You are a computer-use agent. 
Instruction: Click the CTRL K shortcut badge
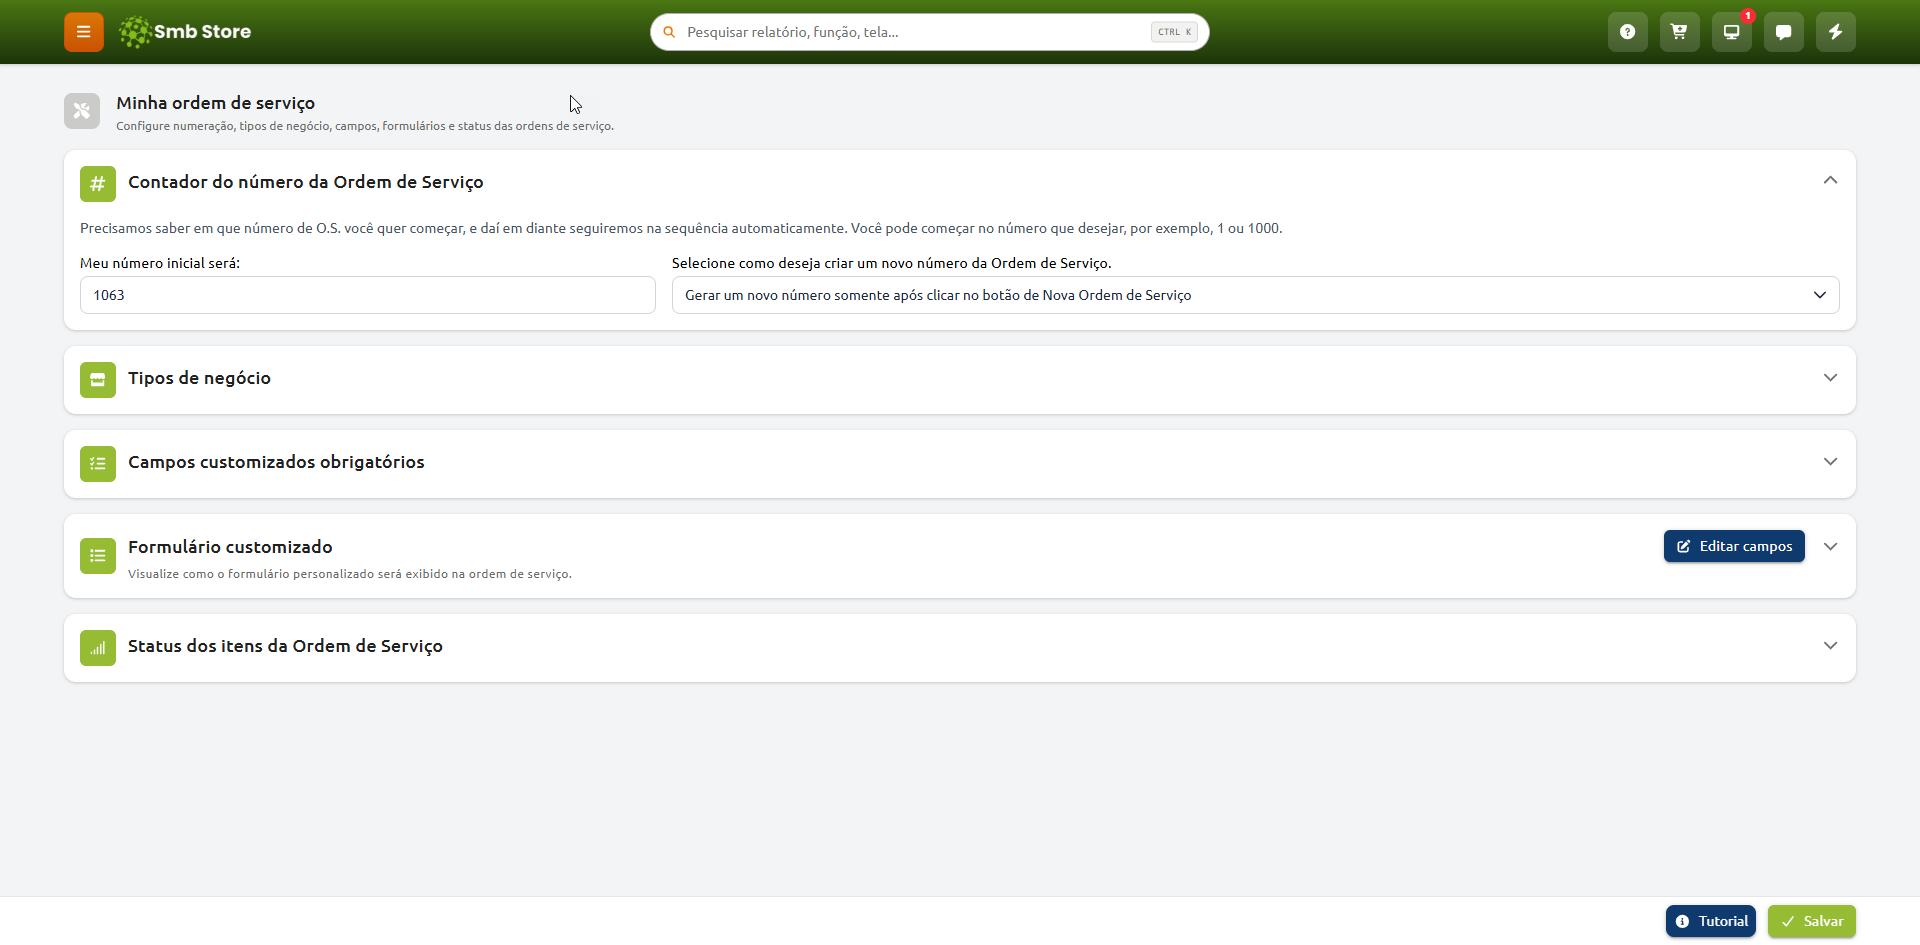click(x=1174, y=32)
